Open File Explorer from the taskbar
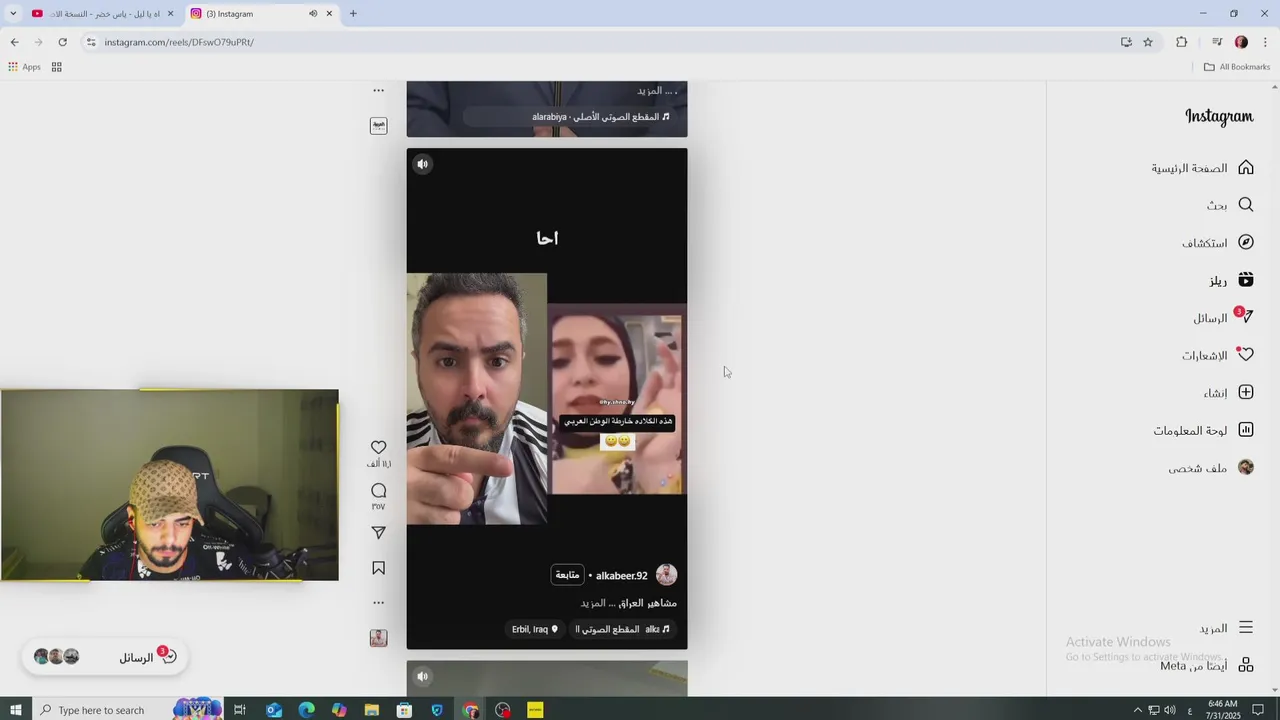The height and width of the screenshot is (720, 1280). [372, 710]
